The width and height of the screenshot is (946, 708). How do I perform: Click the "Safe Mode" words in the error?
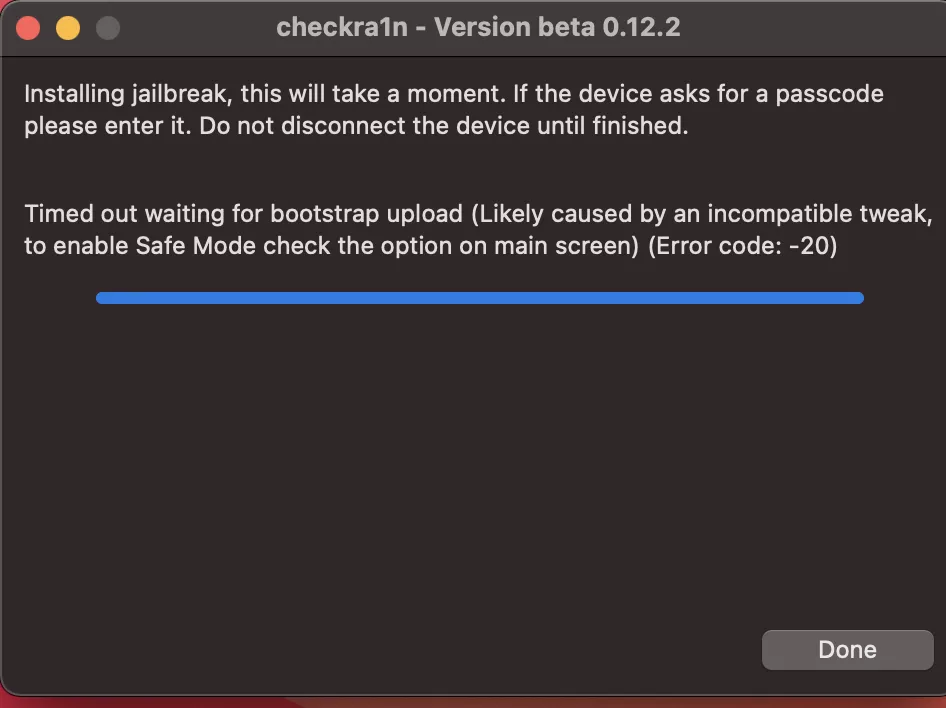point(183,246)
